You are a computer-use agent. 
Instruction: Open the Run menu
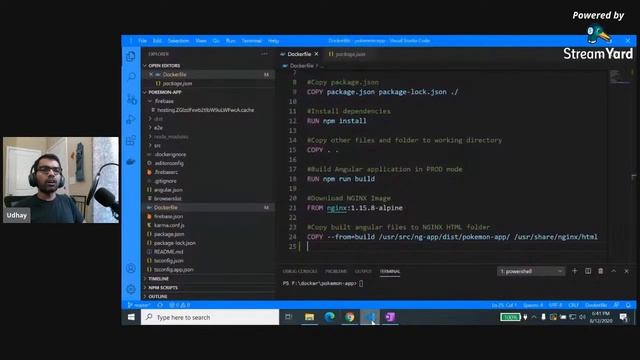pos(231,41)
